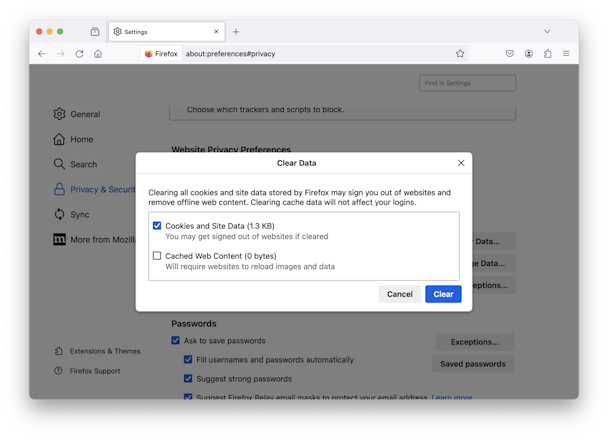Screen dimensions: 608x438
Task: Toggle Suggest strong passwords checkbox
Action: click(188, 379)
